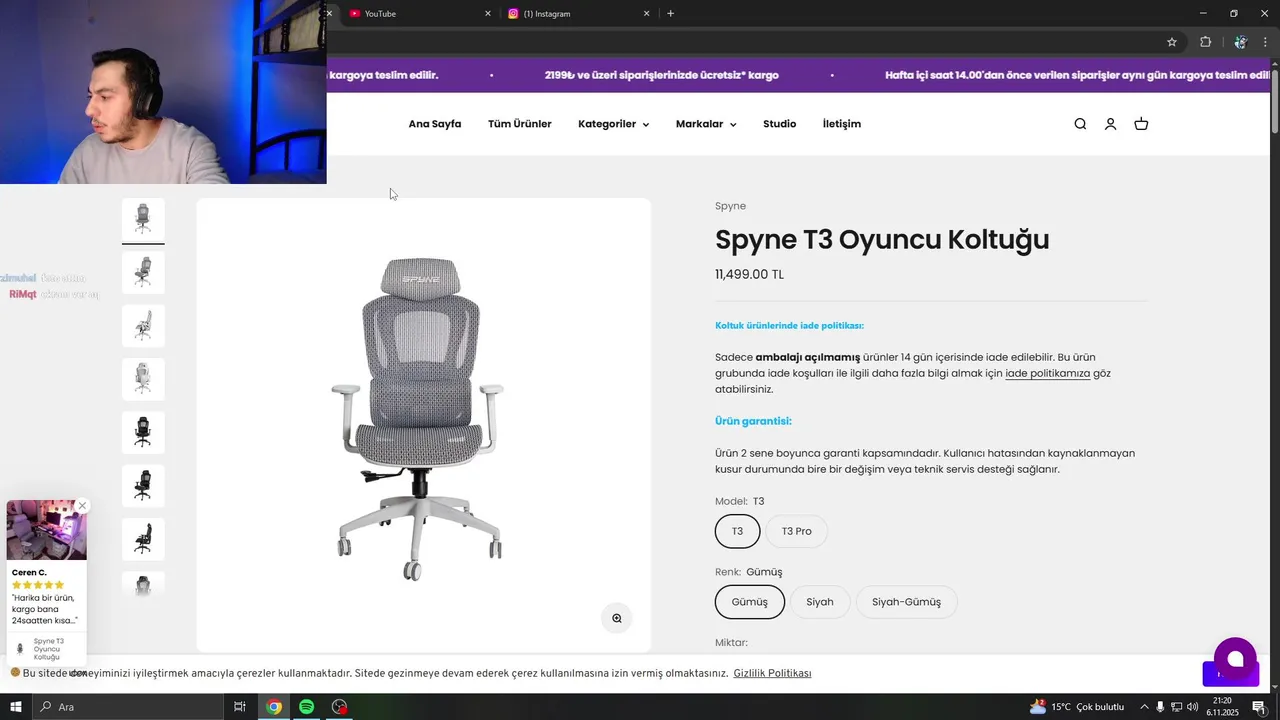Open the Chrome three-dot menu
1280x720 pixels.
click(x=1265, y=42)
